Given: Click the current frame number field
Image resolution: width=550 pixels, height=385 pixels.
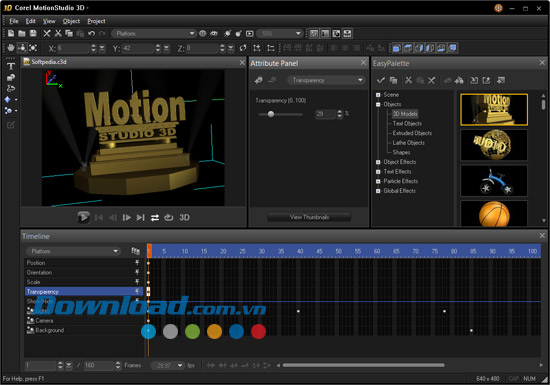Looking at the screenshot, I should pos(40,366).
